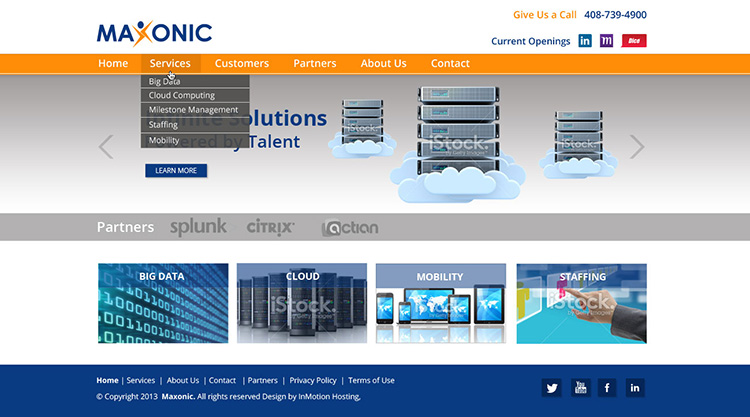
Task: Choose Milestone Management in the dropdown
Action: click(x=195, y=110)
